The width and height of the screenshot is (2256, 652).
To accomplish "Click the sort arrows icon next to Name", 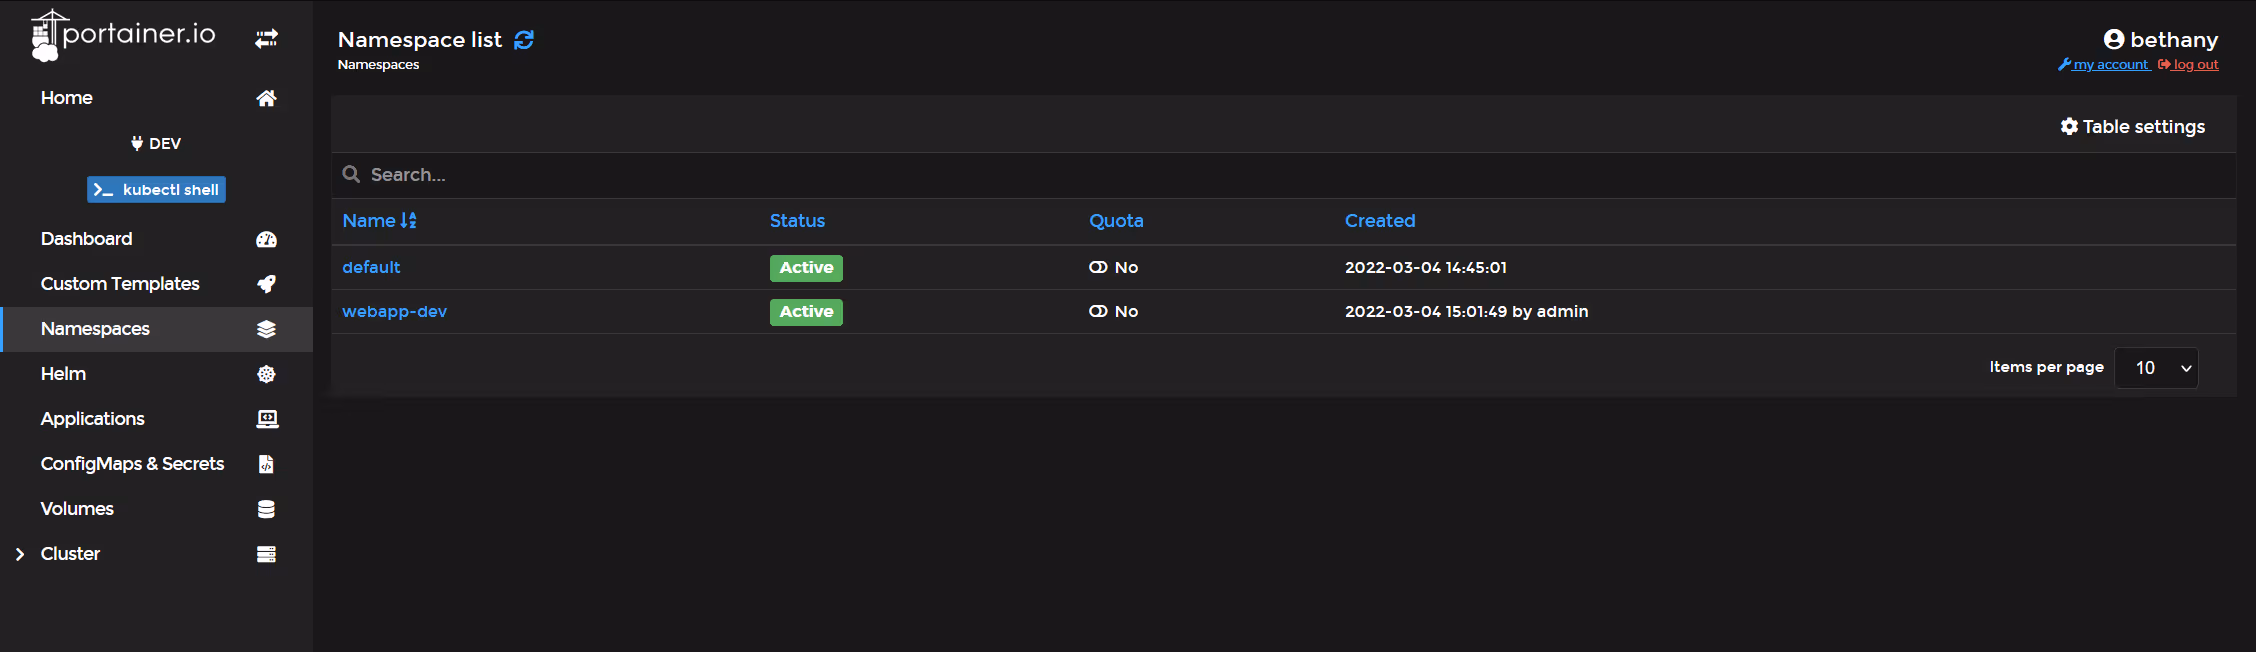I will pos(408,221).
